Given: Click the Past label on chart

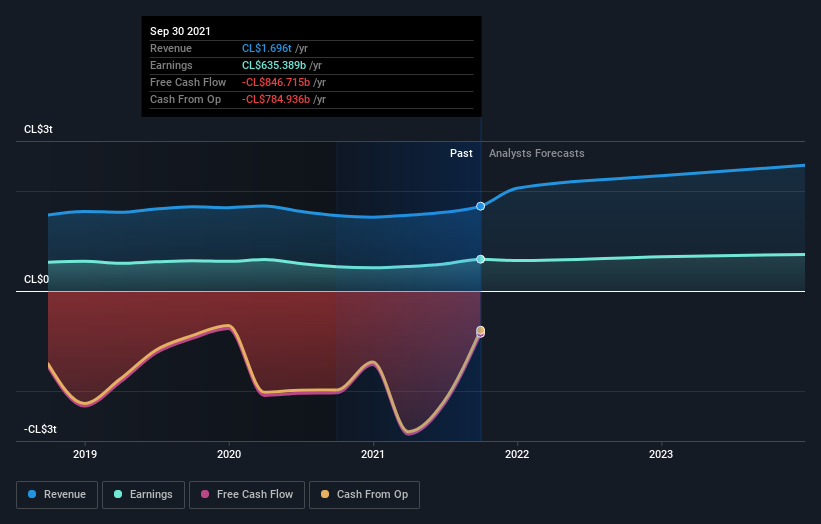Looking at the screenshot, I should pos(461,153).
